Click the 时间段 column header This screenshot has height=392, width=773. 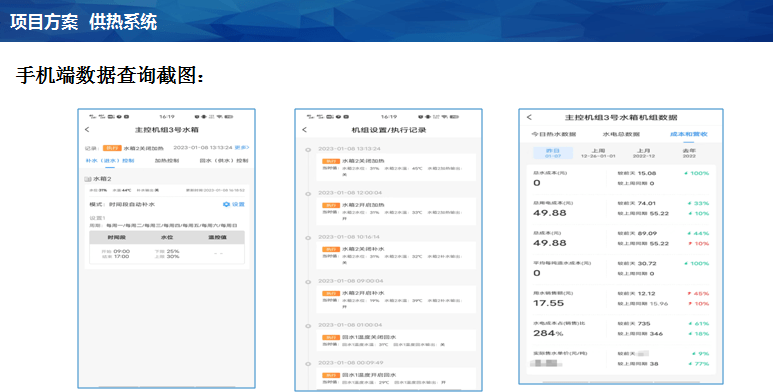117,238
